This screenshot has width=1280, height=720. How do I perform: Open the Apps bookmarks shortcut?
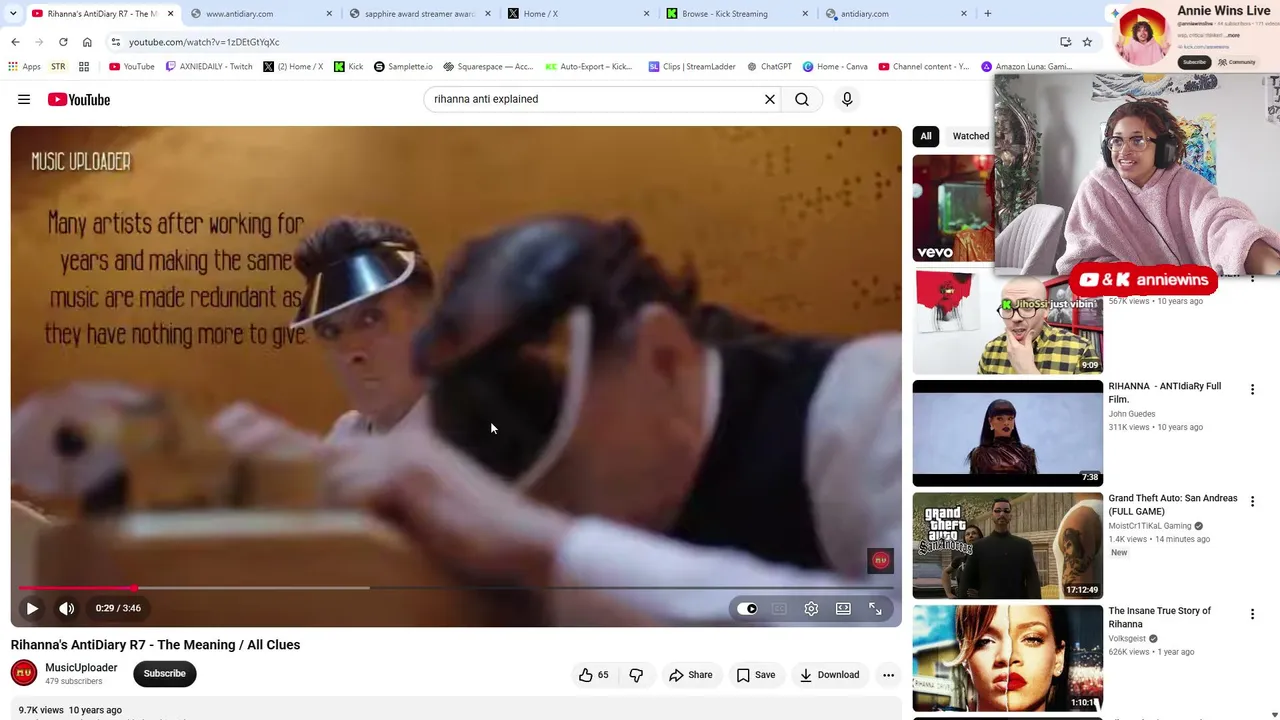pyautogui.click(x=24, y=67)
